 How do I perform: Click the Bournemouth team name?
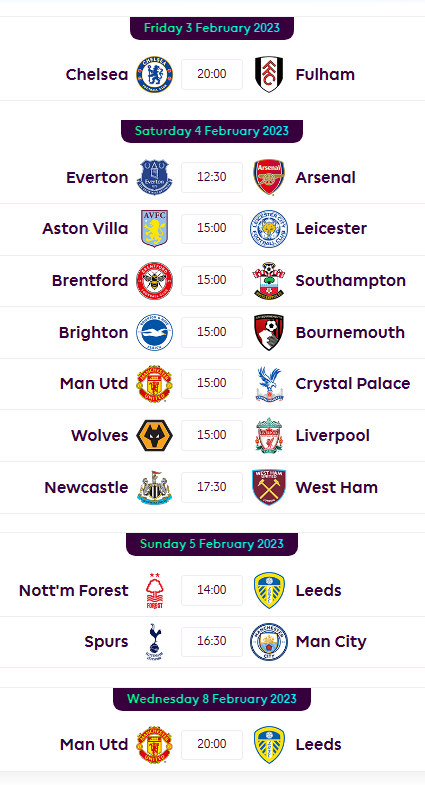pyautogui.click(x=350, y=332)
